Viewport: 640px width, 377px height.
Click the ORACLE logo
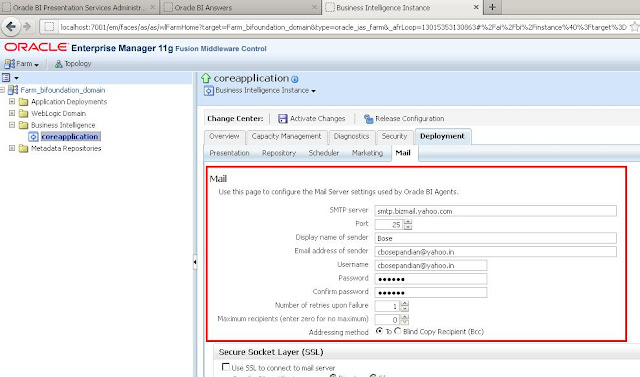[36, 47]
